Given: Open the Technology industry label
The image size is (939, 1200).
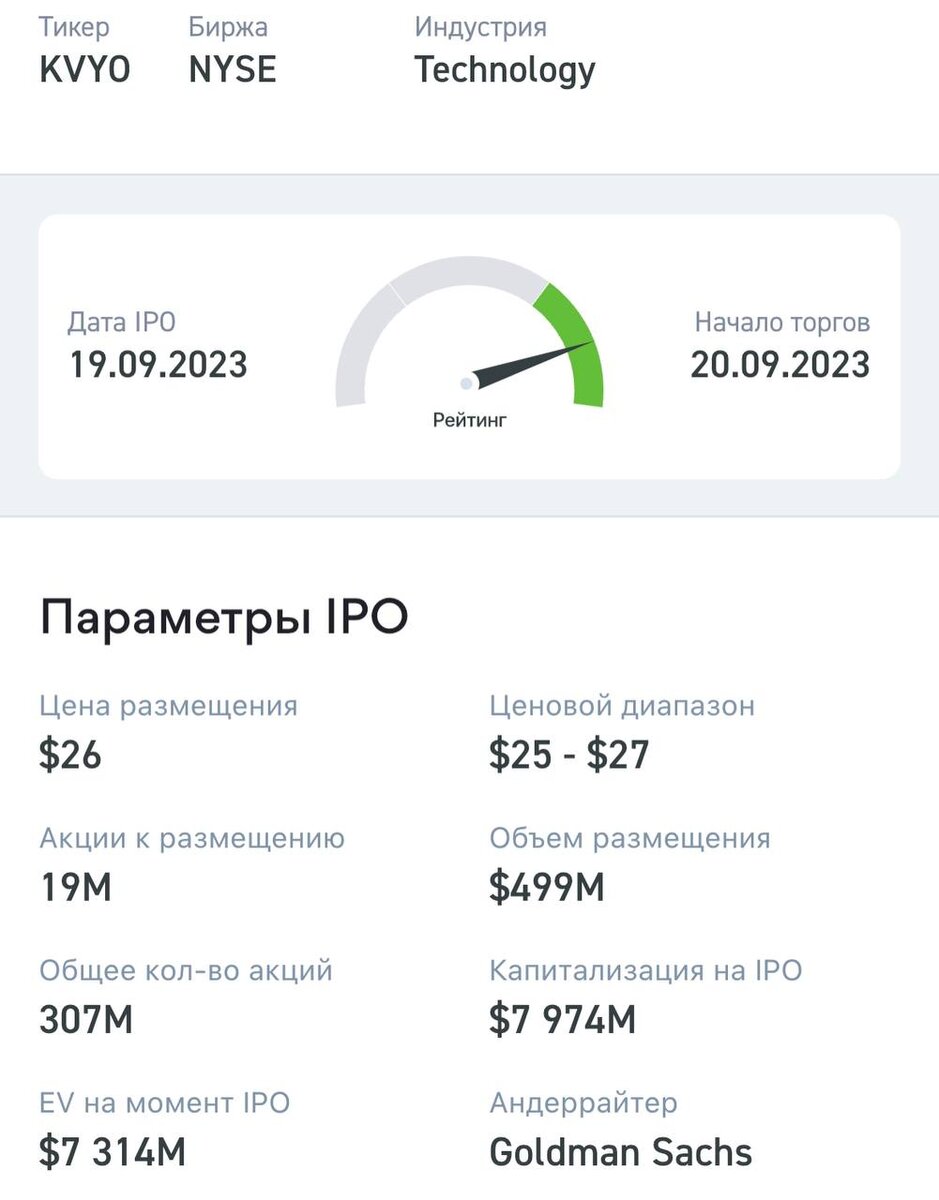Looking at the screenshot, I should pyautogui.click(x=505, y=70).
